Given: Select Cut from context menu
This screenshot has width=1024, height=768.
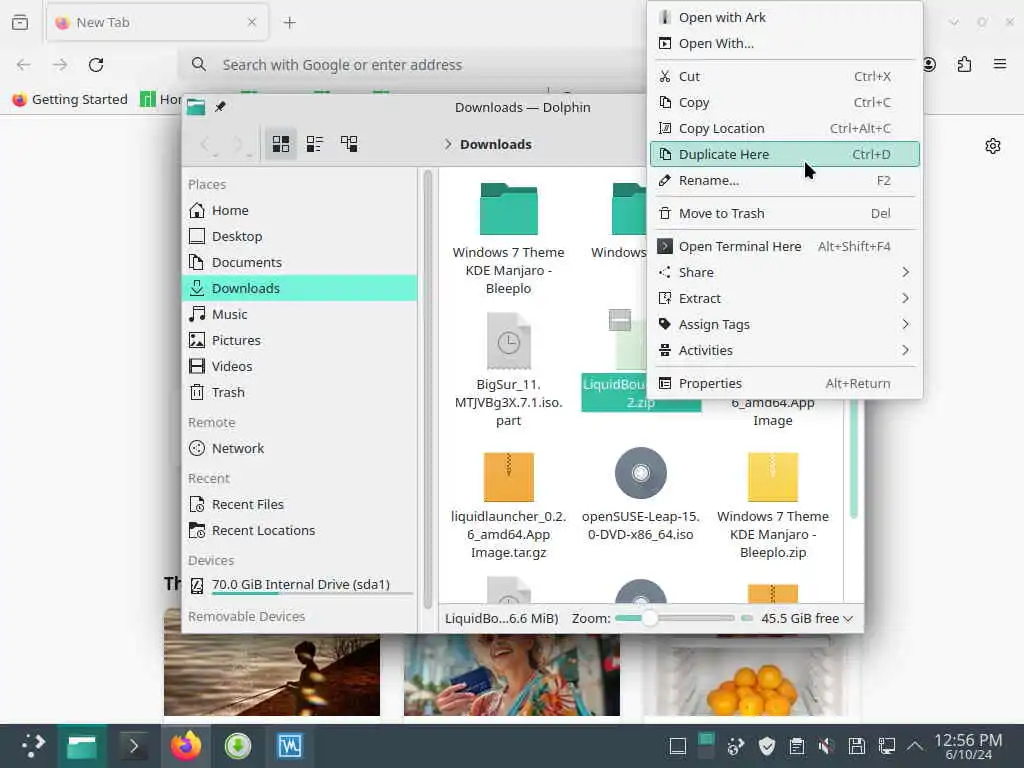Looking at the screenshot, I should 784,76.
